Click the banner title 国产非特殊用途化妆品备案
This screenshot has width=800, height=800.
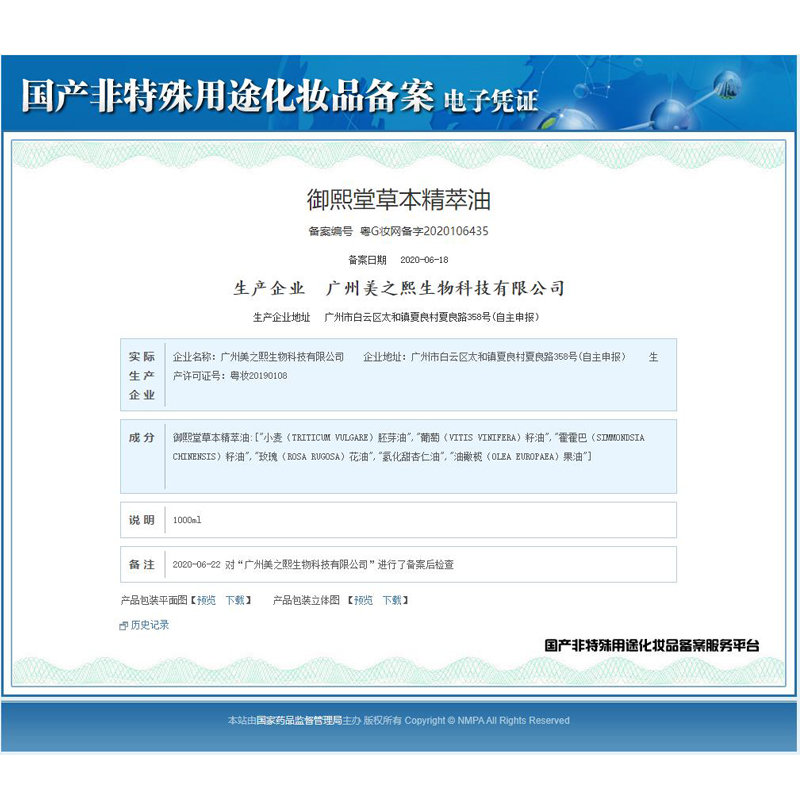[228, 96]
